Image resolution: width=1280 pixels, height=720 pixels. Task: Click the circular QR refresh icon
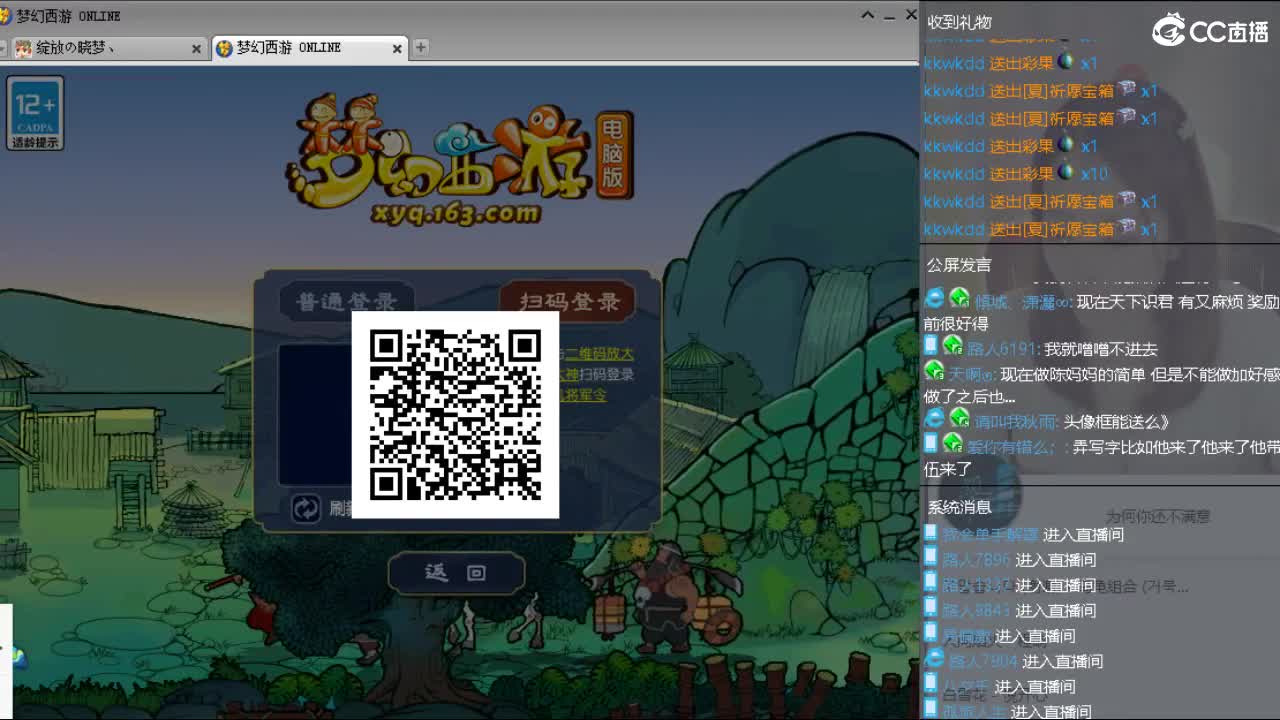[306, 508]
